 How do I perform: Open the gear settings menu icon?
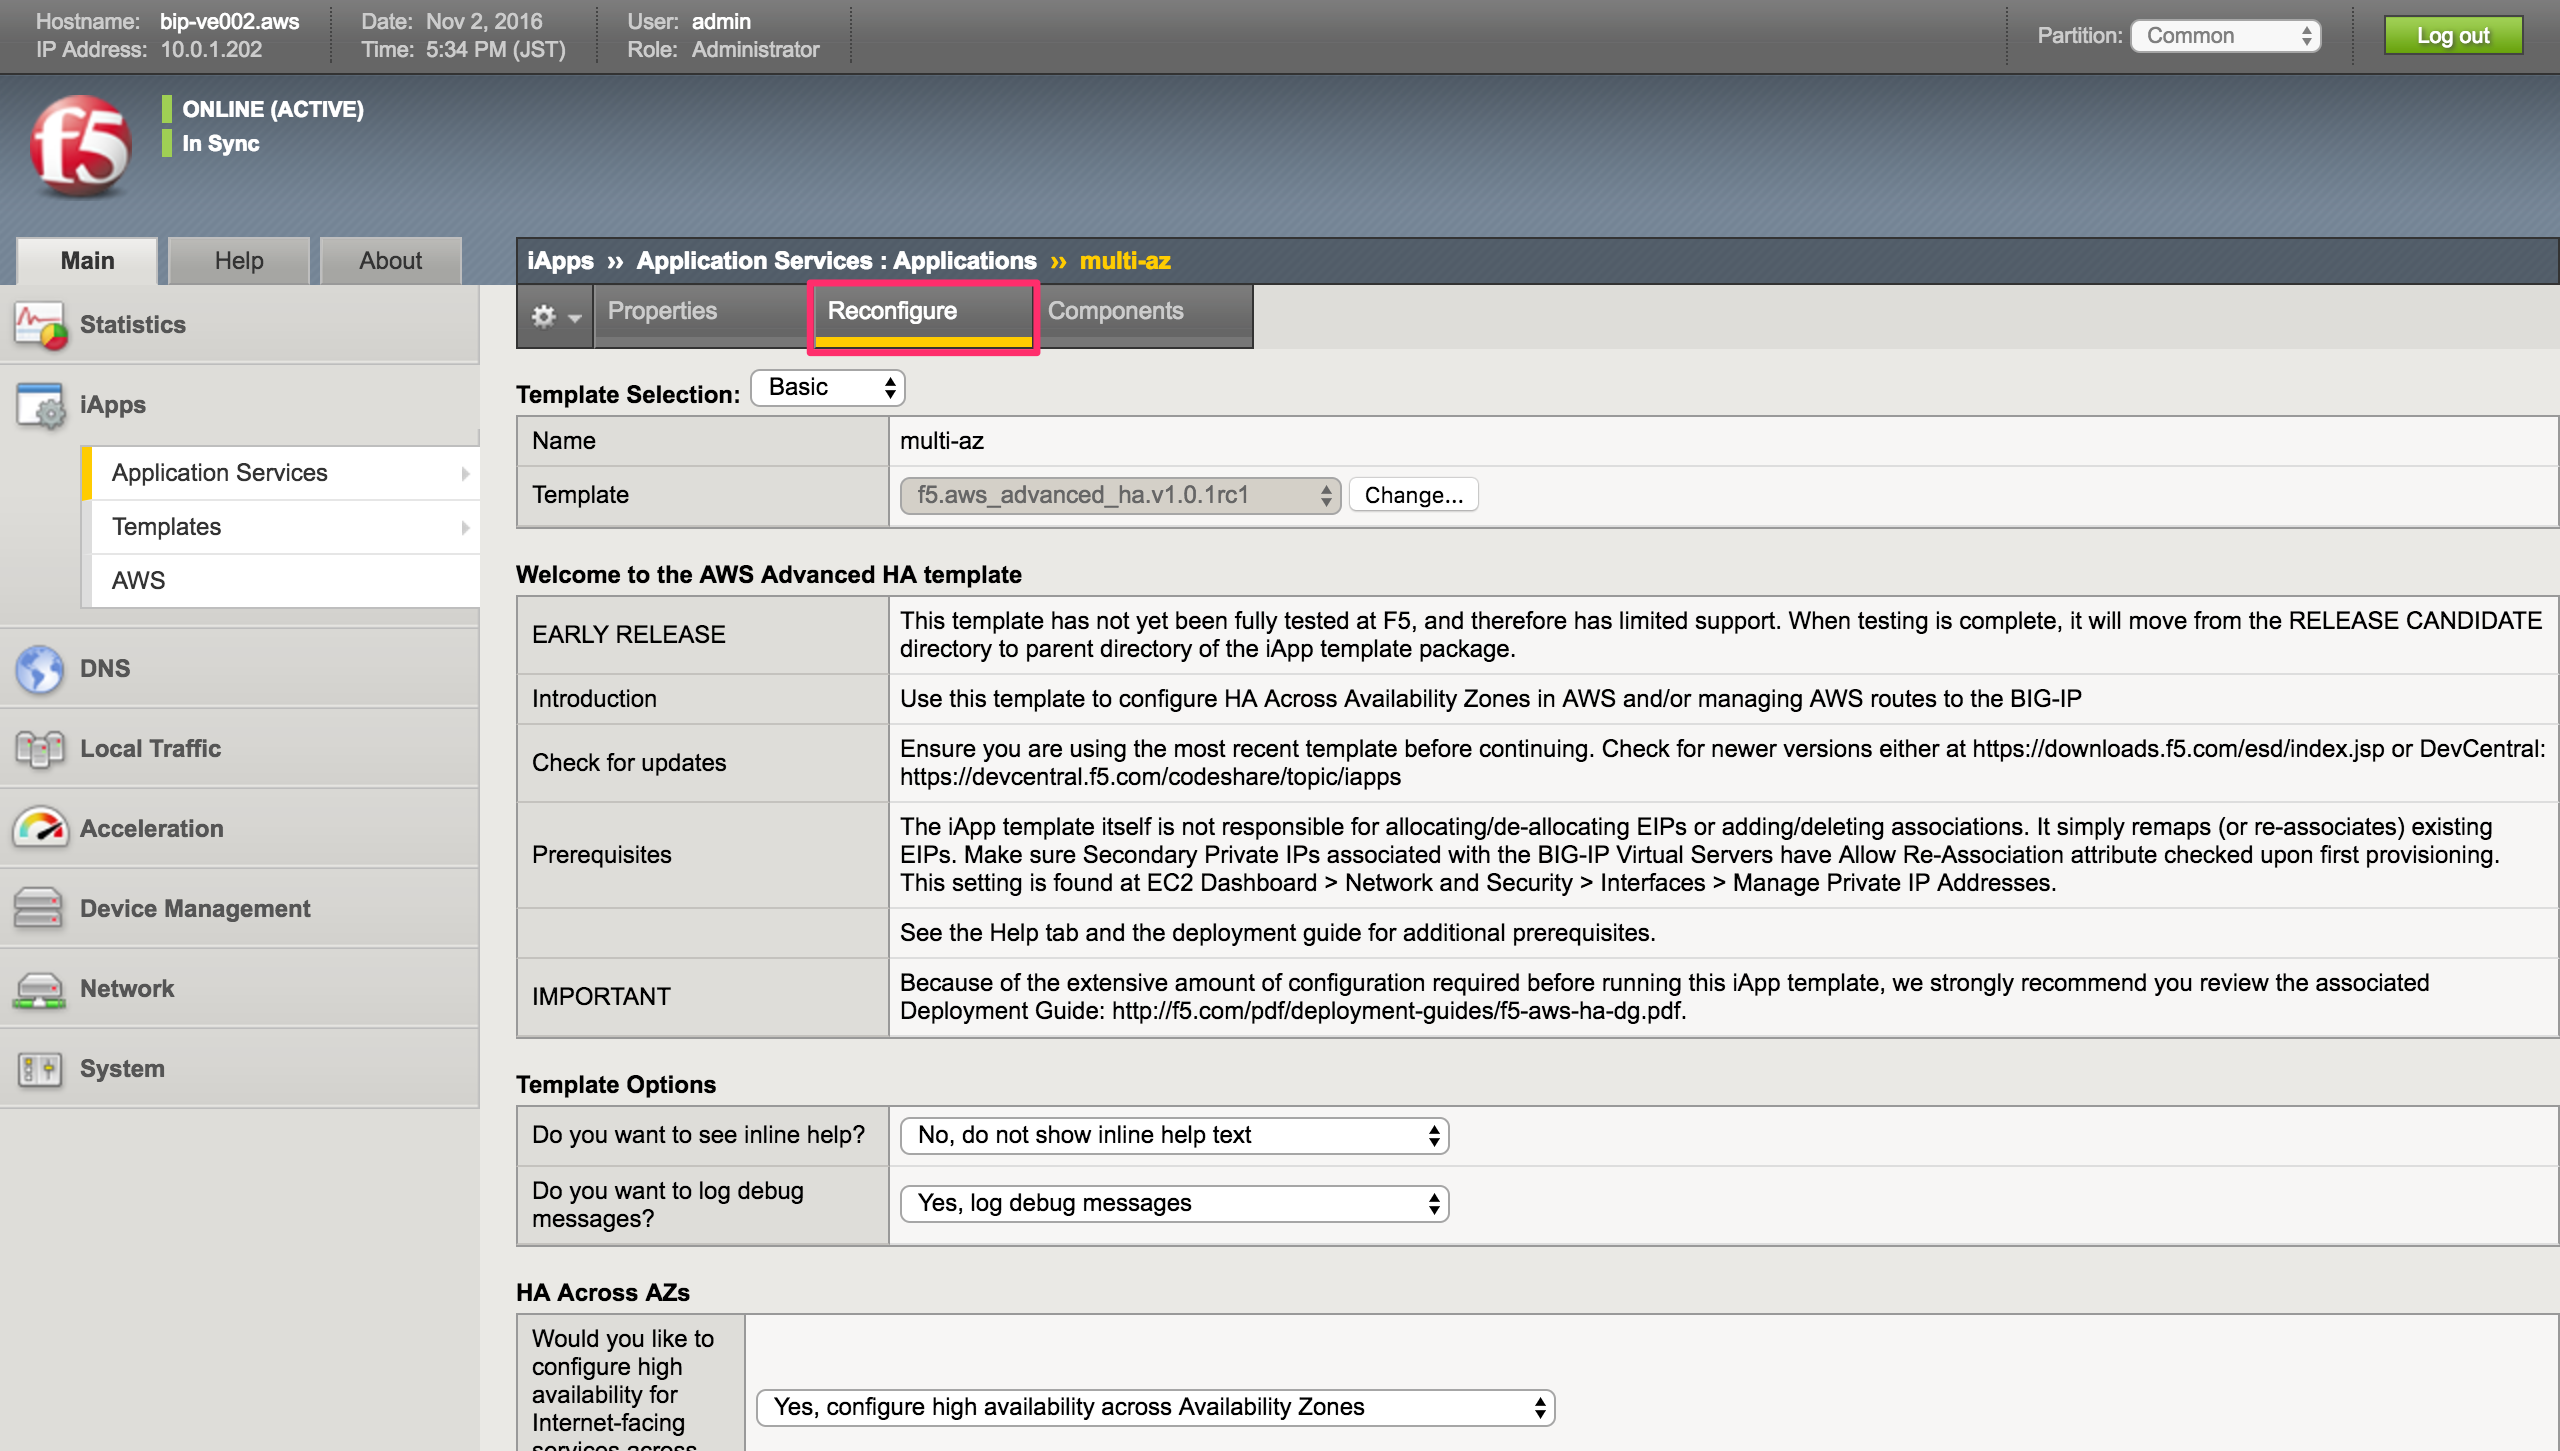point(543,316)
